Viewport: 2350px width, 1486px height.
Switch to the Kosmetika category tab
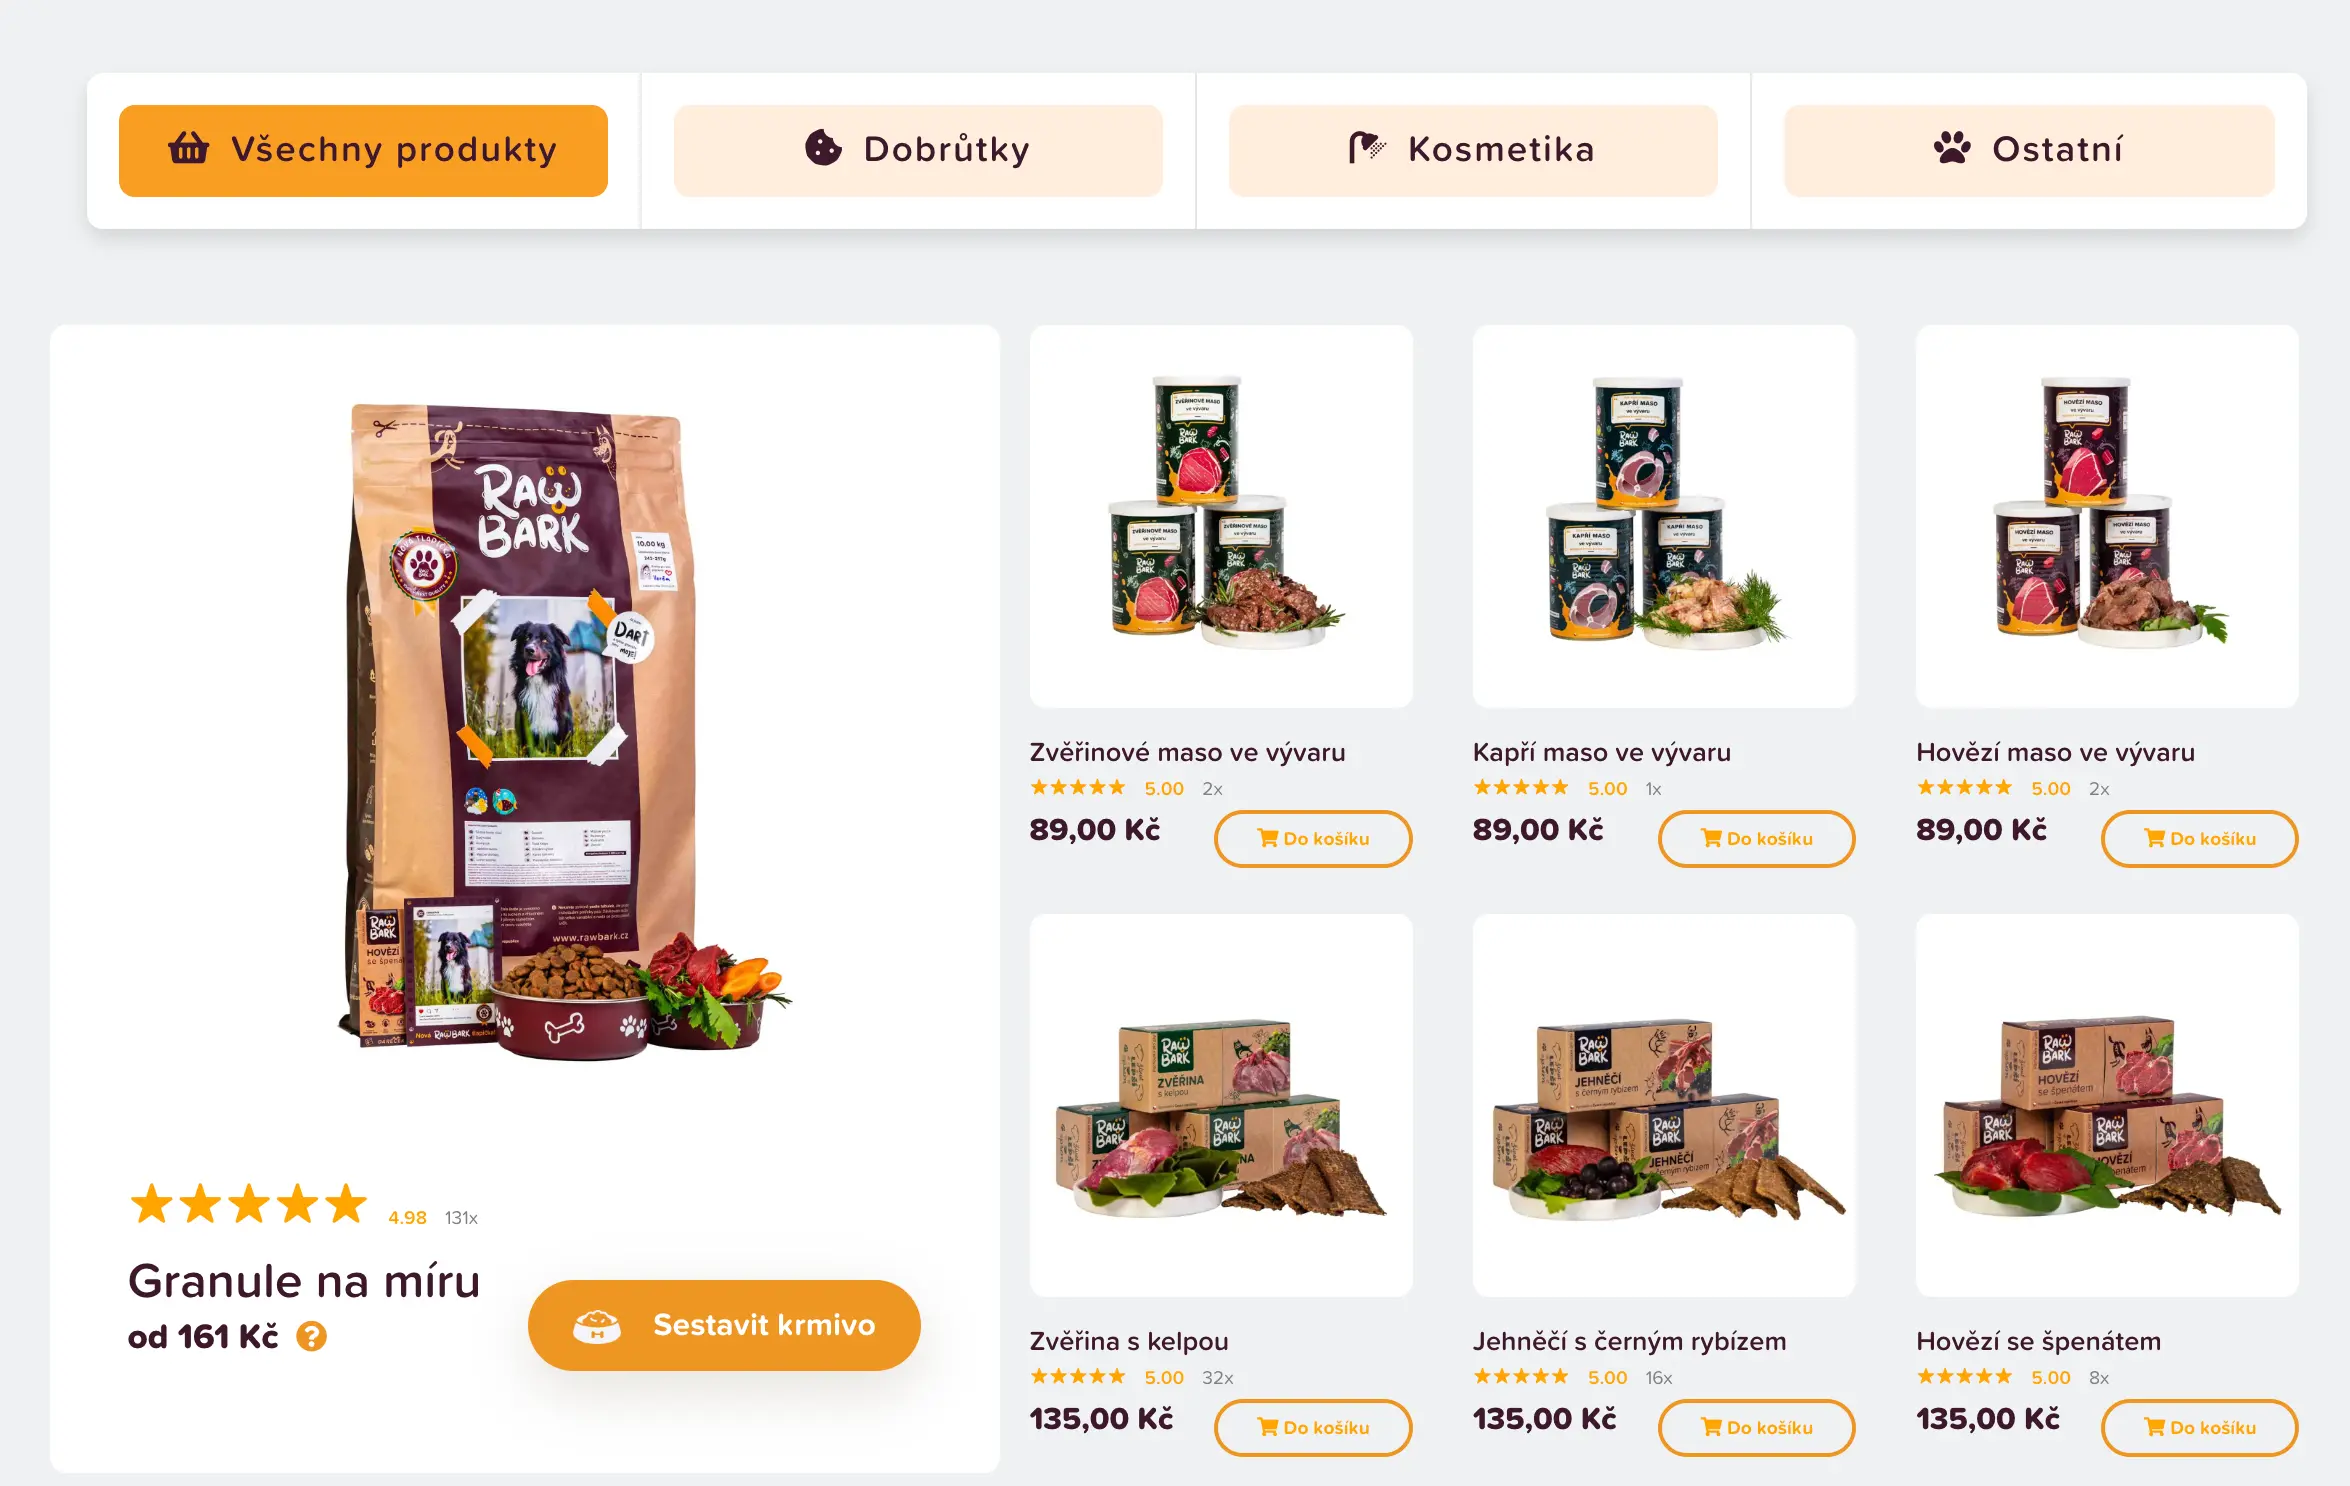point(1473,150)
